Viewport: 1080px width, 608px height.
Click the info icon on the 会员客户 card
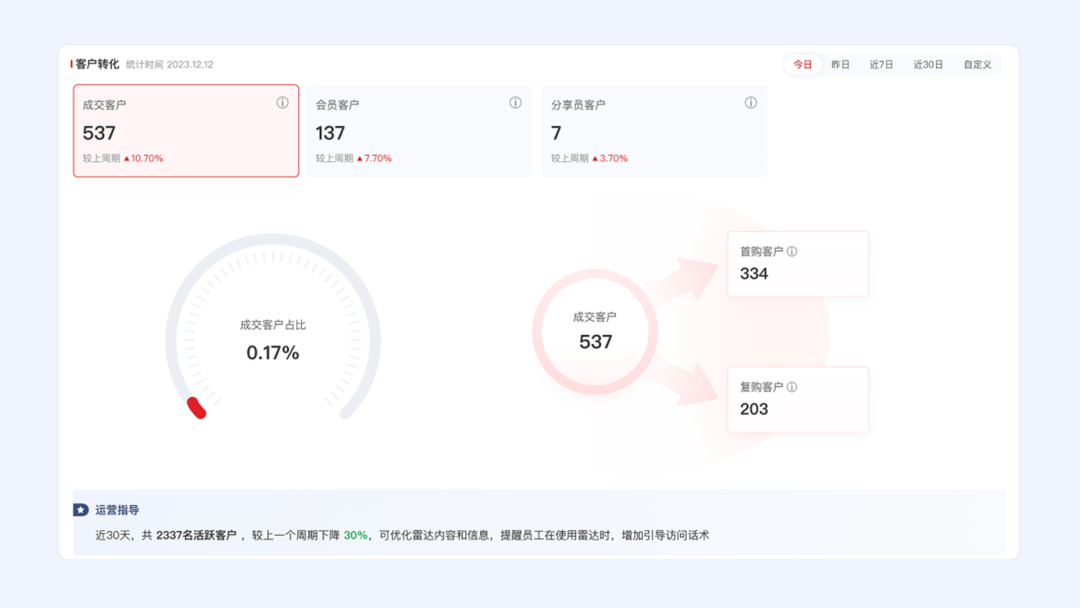point(516,102)
